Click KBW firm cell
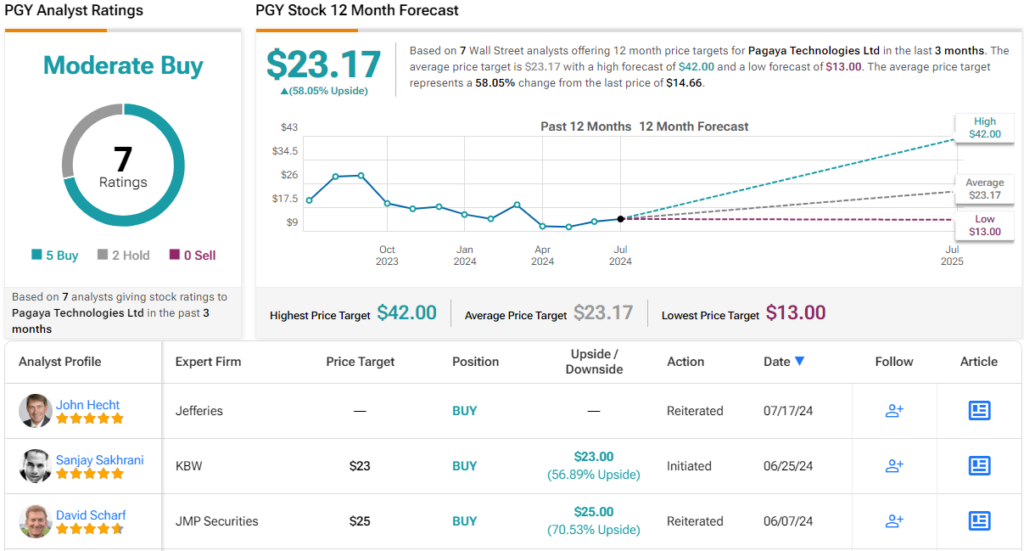The image size is (1024, 551). pyautogui.click(x=189, y=466)
